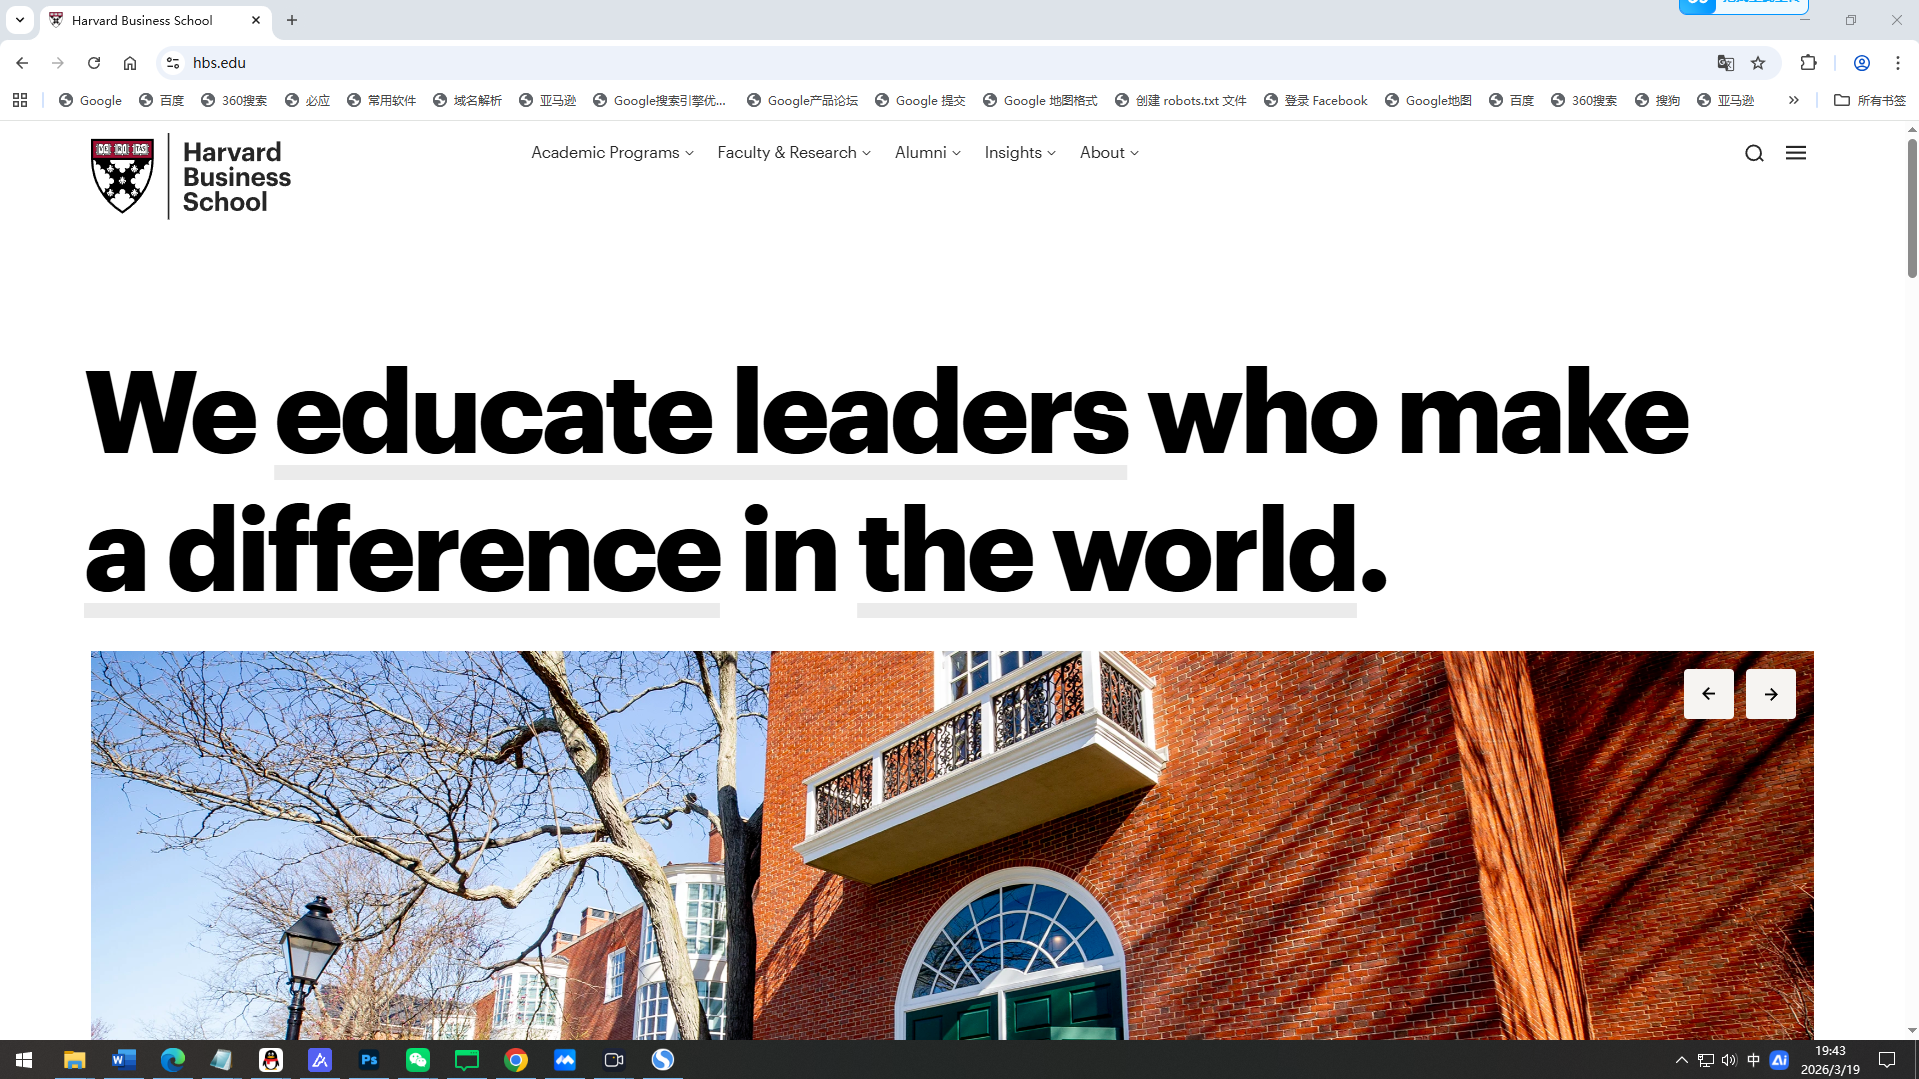Open Photoshop from the taskbar
Viewport: 1919px width, 1079px height.
point(369,1060)
